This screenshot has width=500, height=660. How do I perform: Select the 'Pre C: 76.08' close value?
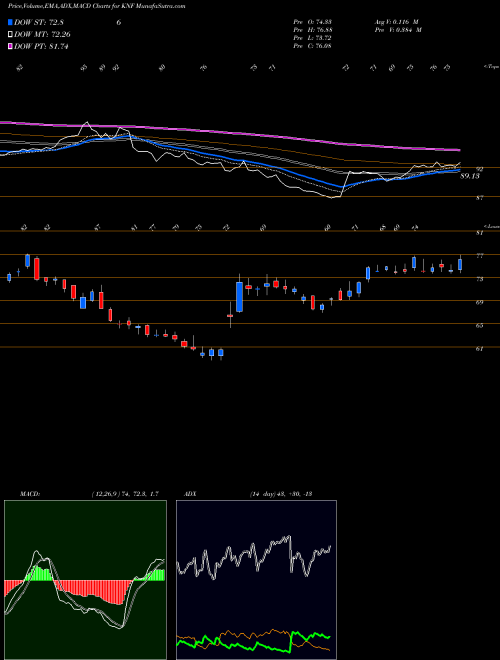(312, 46)
